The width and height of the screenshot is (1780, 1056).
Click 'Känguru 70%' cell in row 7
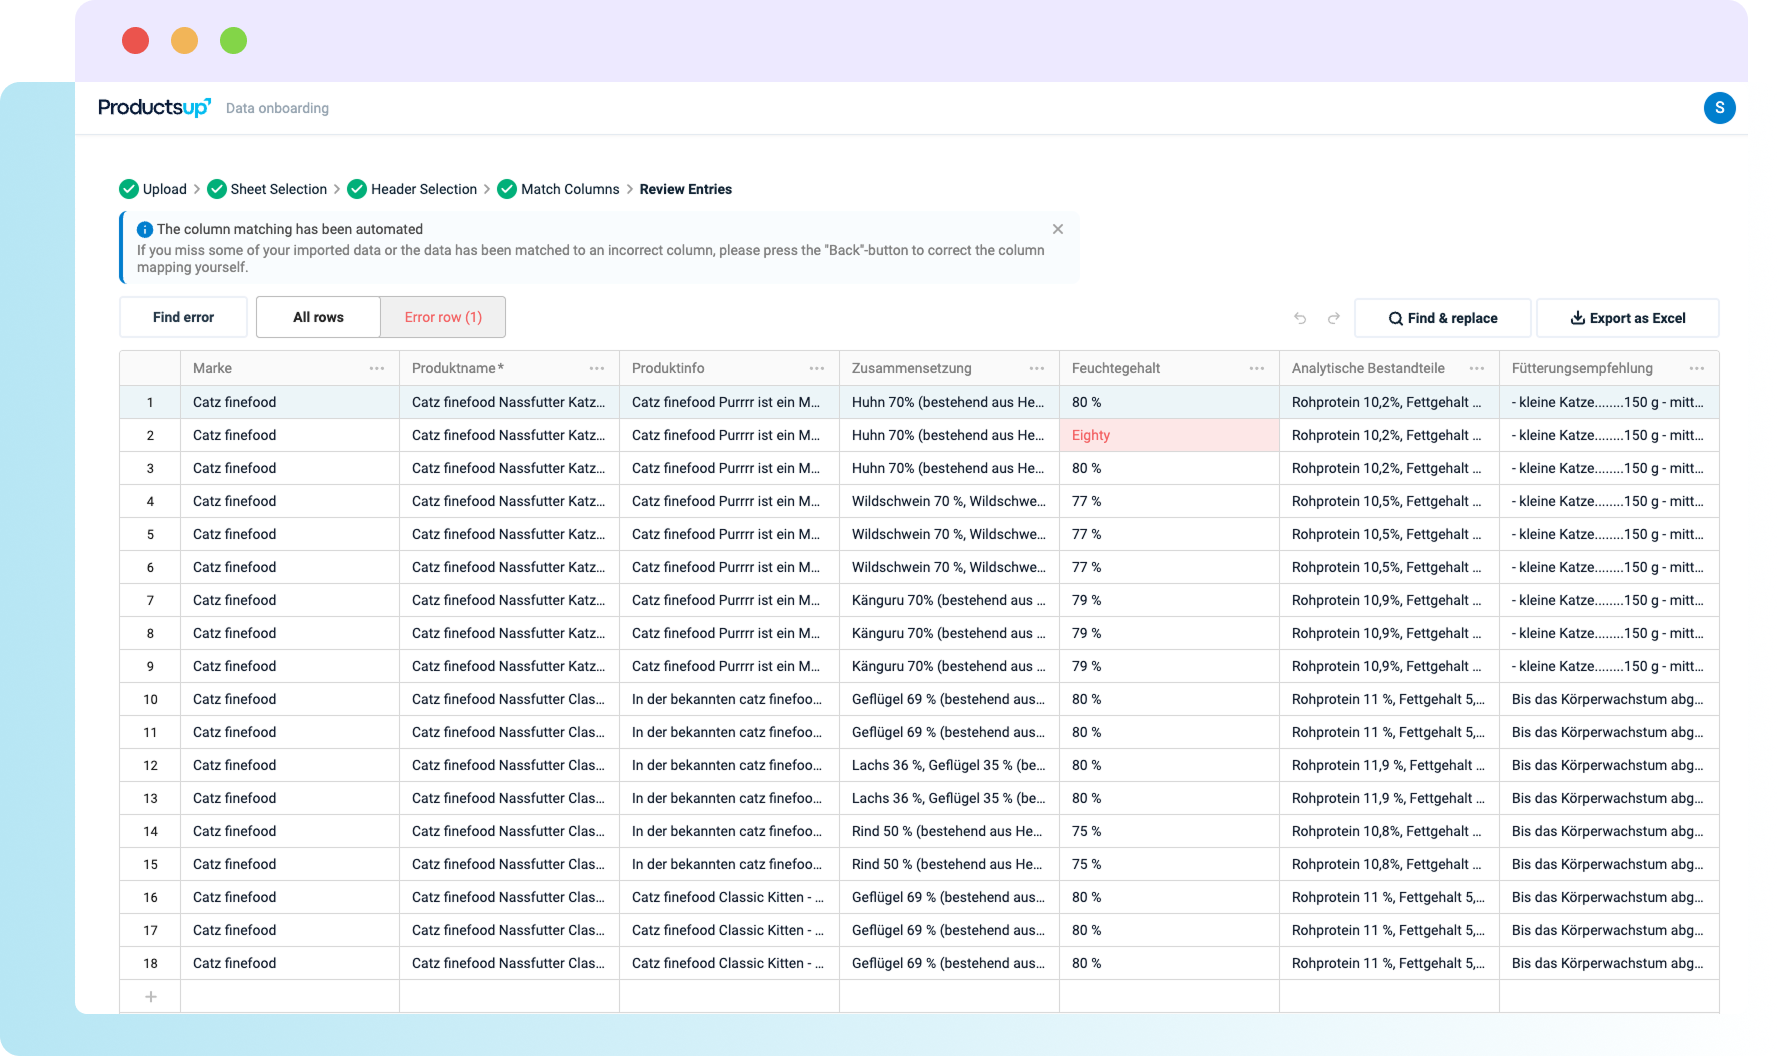coord(949,600)
